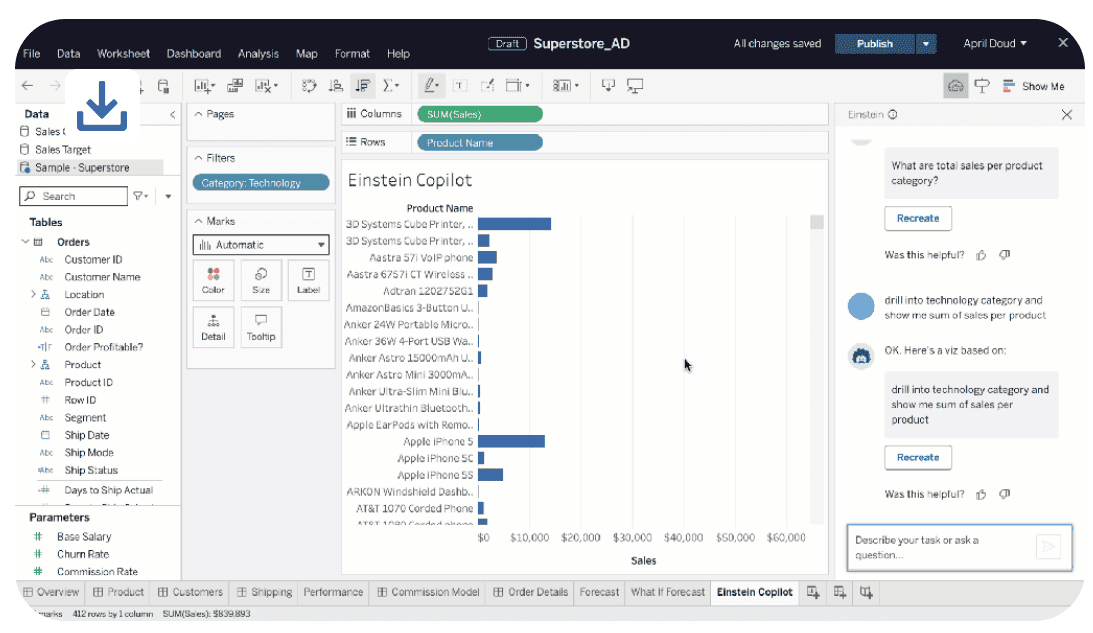Collapse the Filters shelf
This screenshot has width=1093, height=633.
pos(199,158)
